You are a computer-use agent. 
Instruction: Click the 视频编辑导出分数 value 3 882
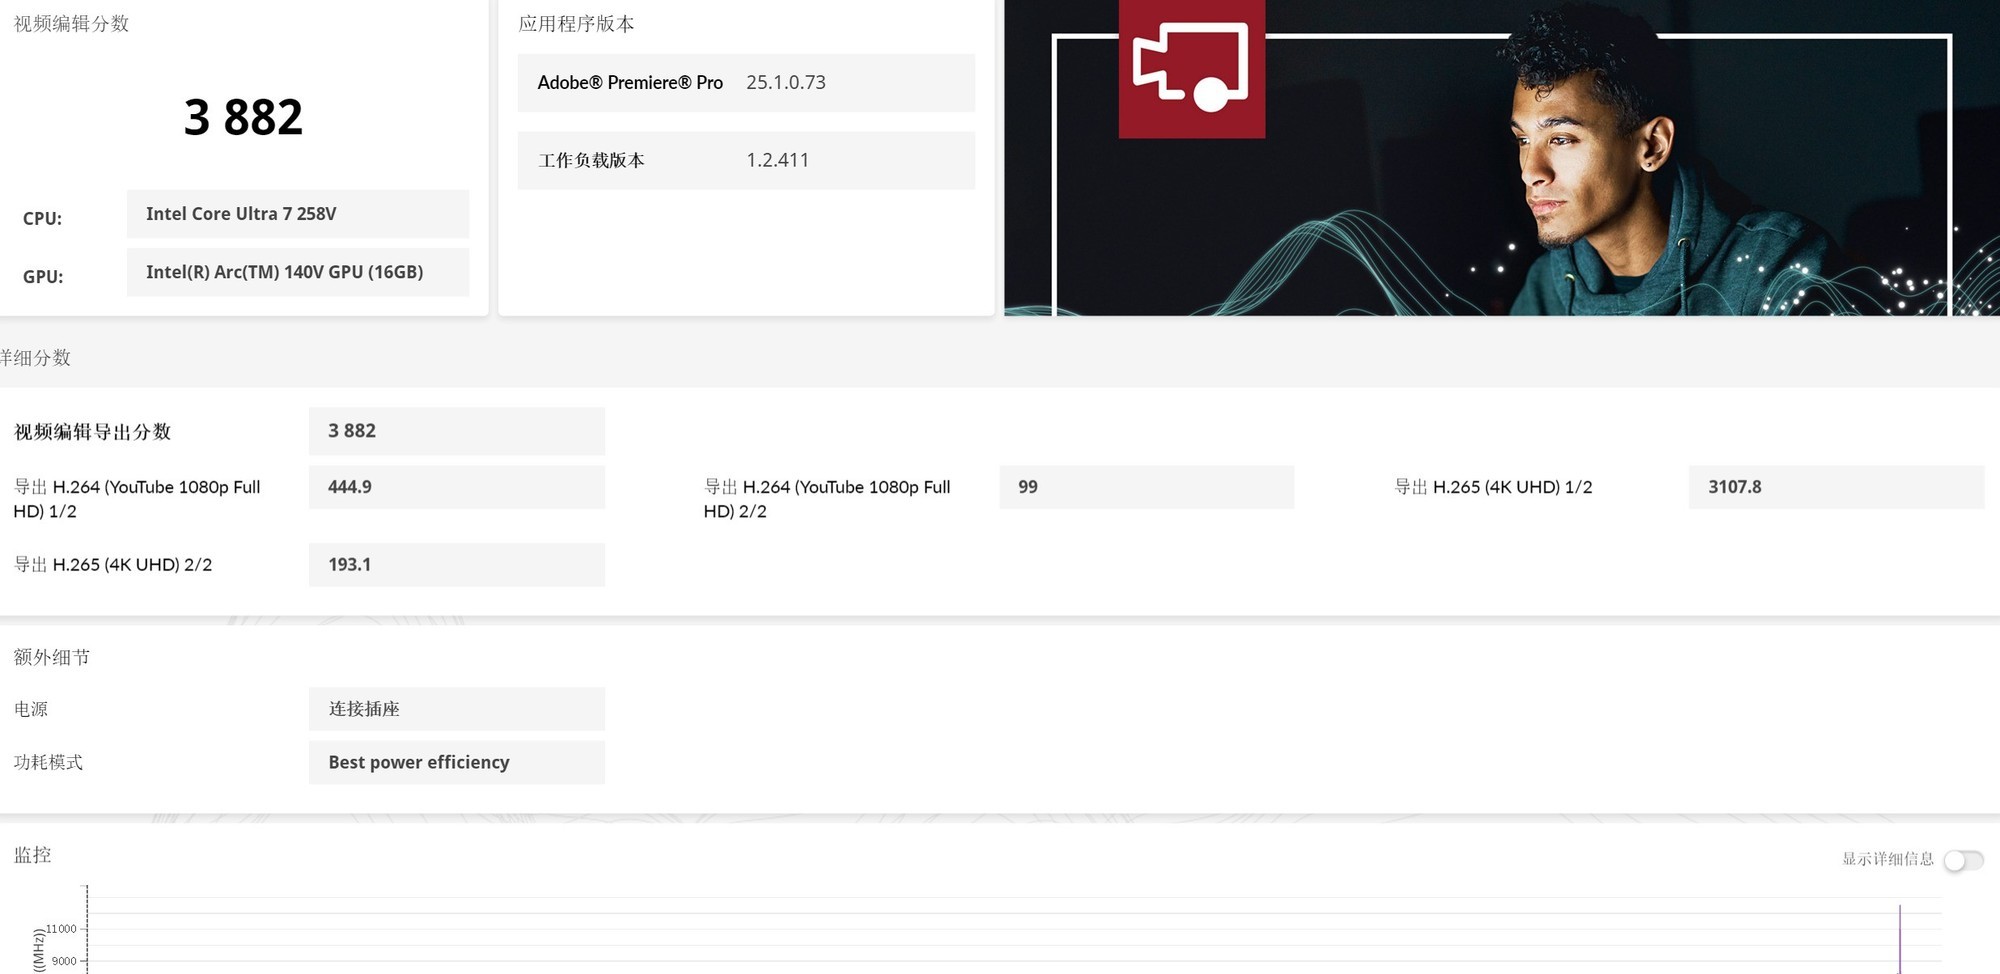pyautogui.click(x=456, y=431)
